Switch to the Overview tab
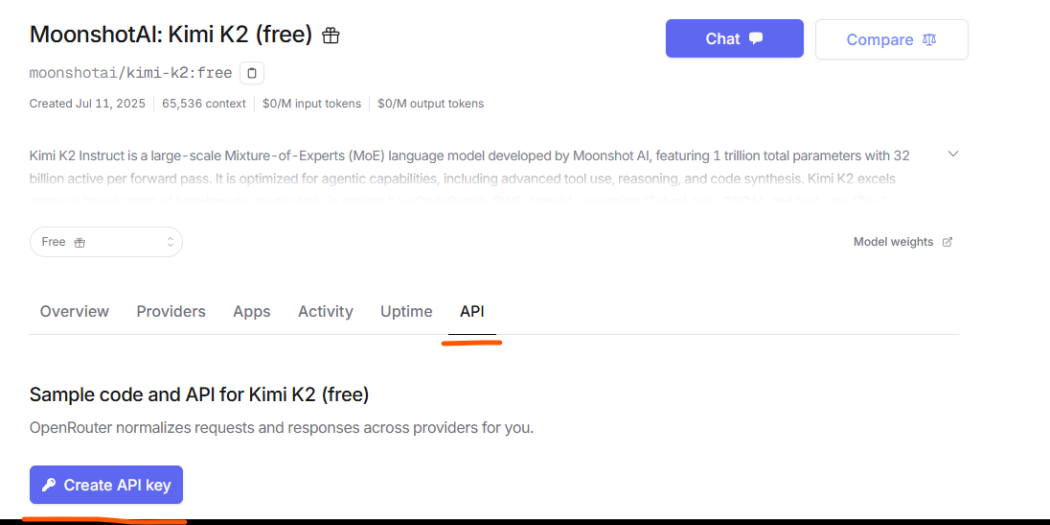This screenshot has width=1050, height=525. (74, 311)
